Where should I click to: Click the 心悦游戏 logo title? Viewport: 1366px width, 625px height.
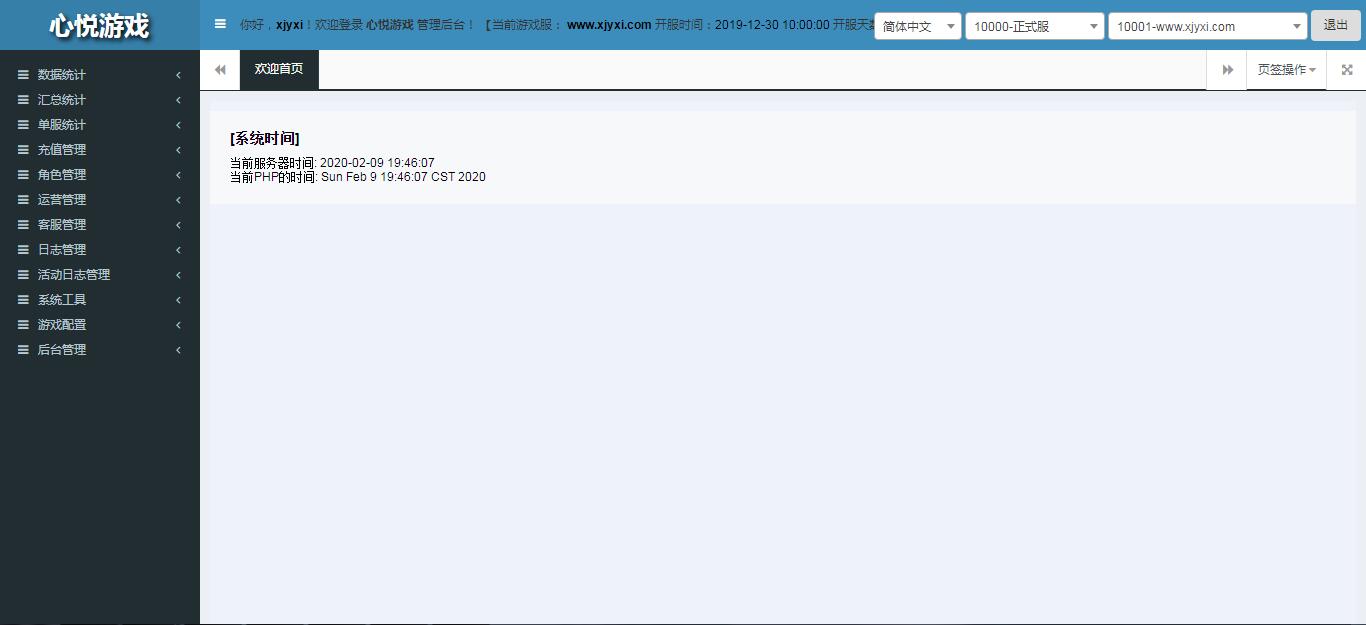[x=99, y=26]
